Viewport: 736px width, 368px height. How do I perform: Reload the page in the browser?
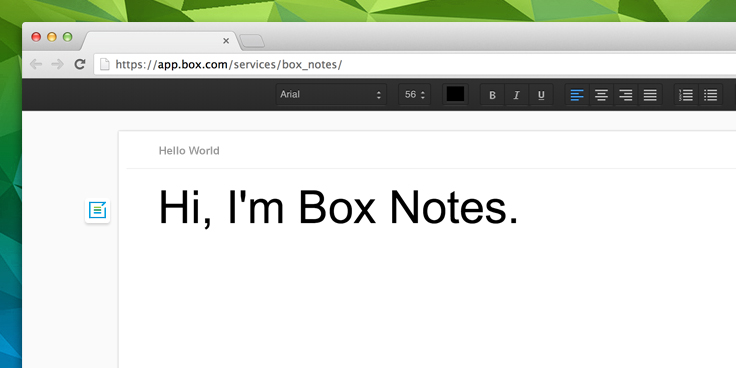80,64
